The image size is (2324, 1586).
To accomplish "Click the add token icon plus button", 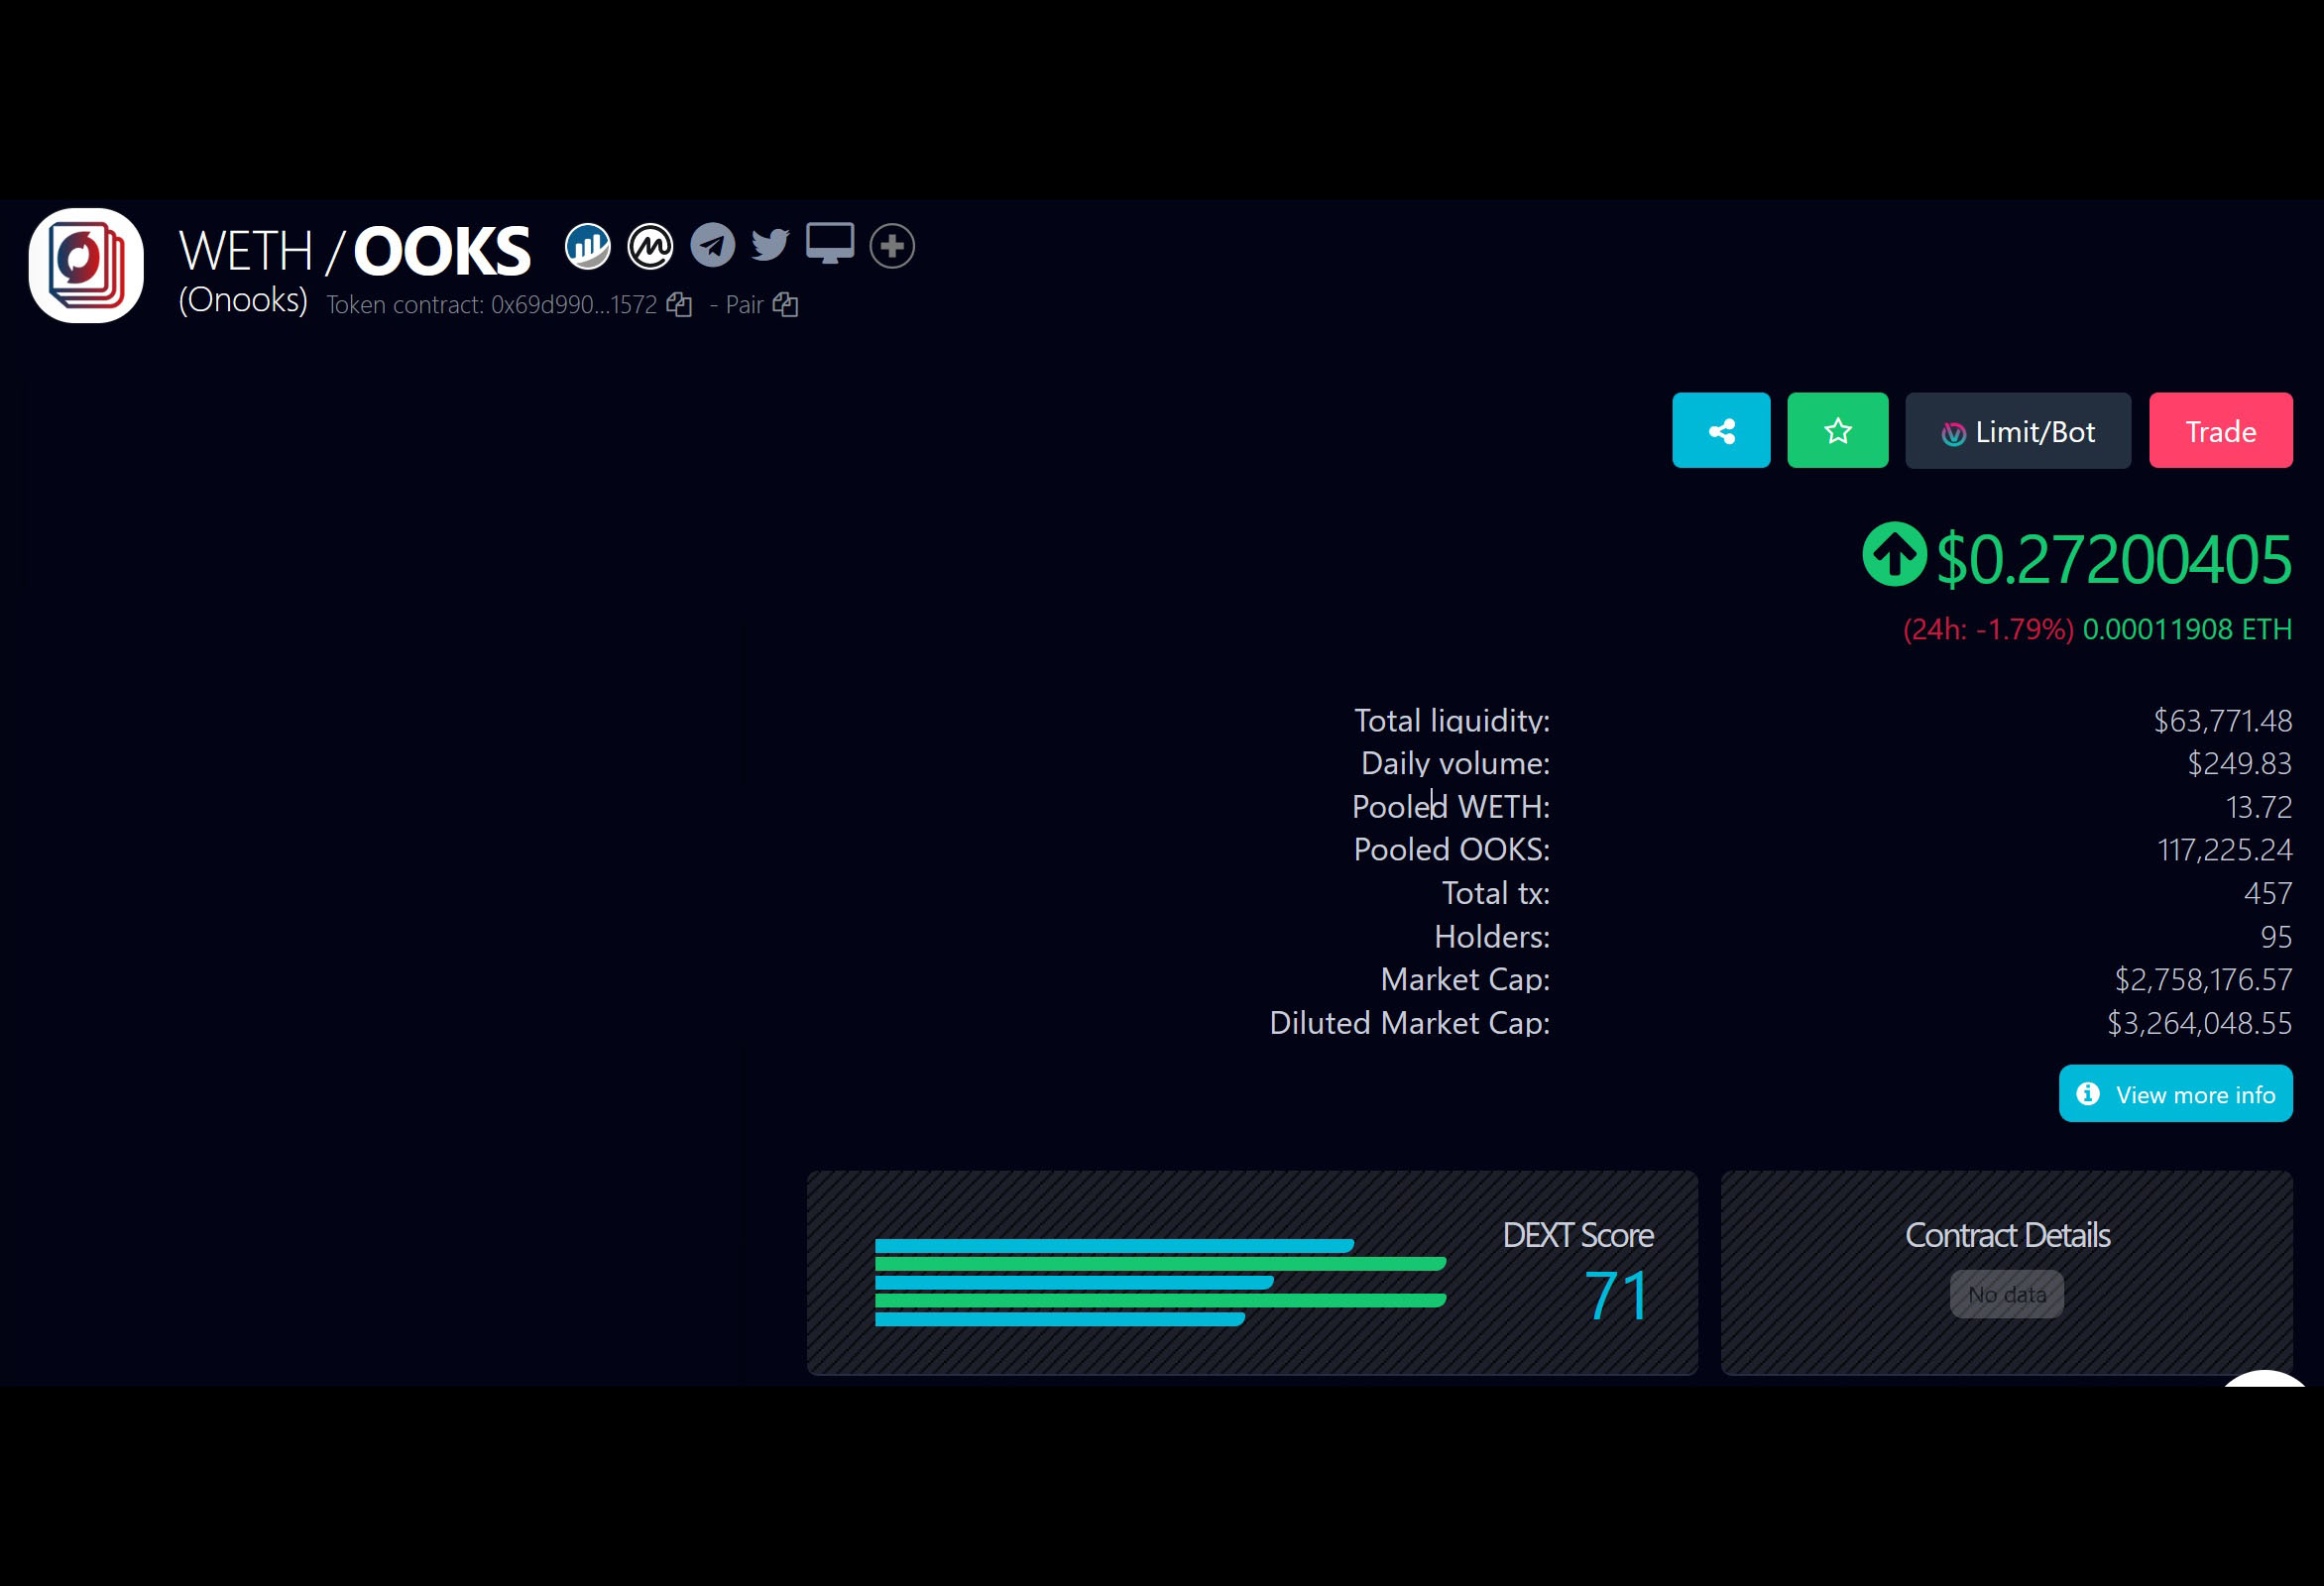I will coord(891,246).
